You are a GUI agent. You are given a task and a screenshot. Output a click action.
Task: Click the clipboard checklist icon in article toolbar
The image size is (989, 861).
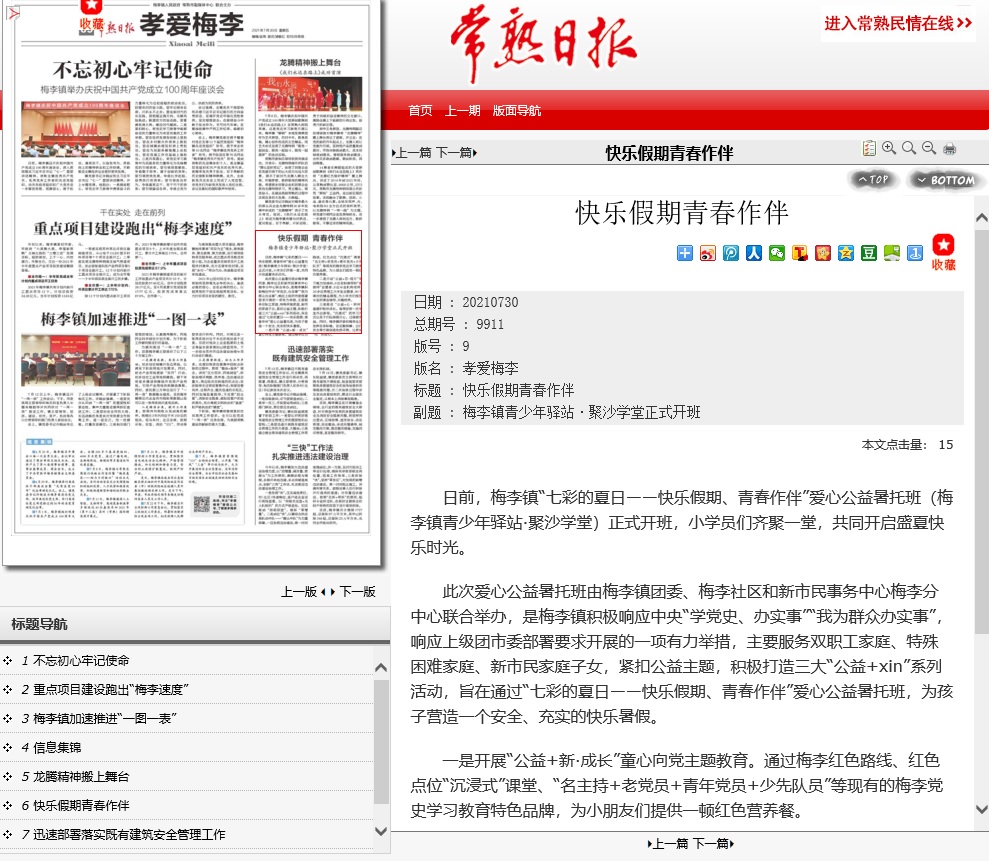click(x=869, y=148)
